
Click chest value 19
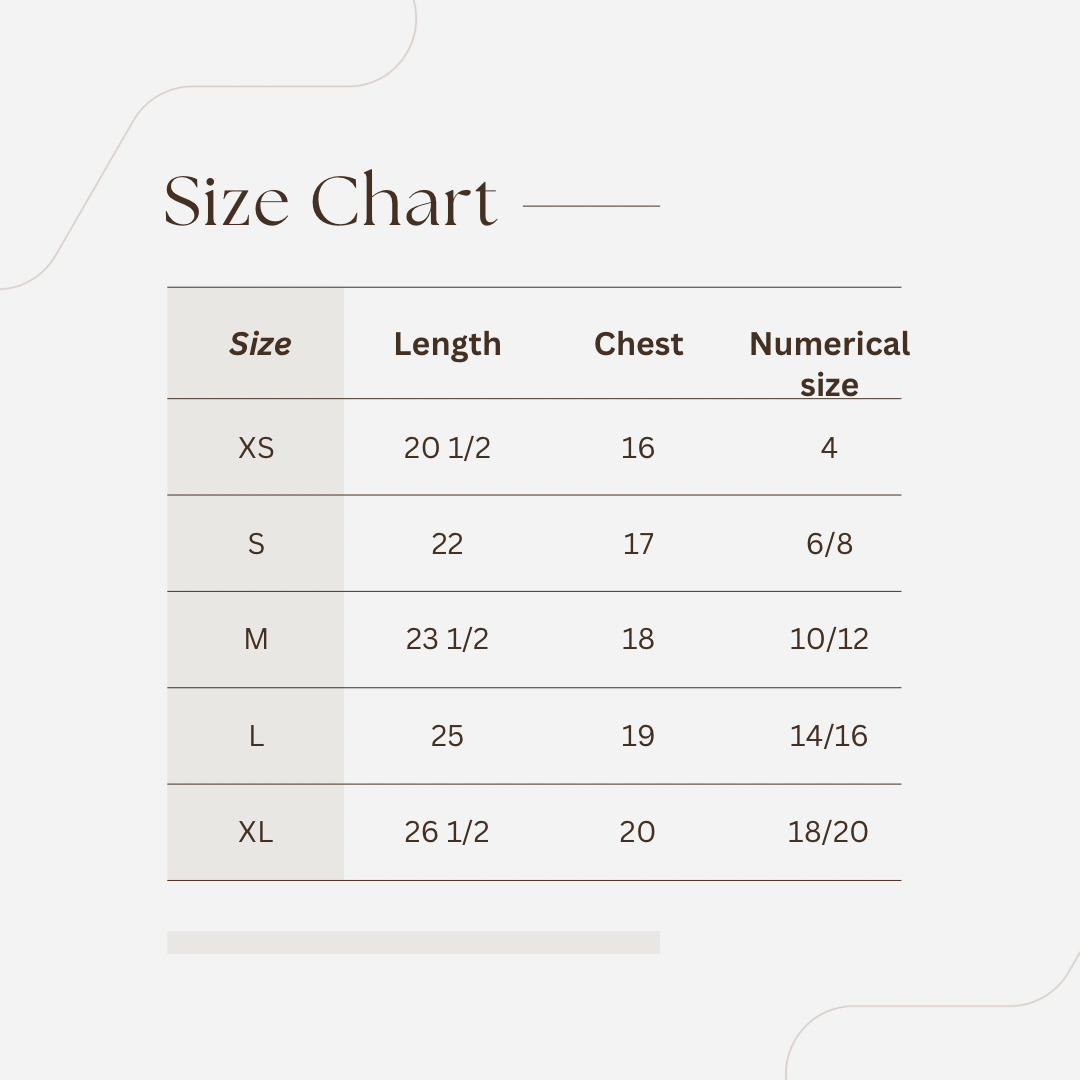click(638, 736)
